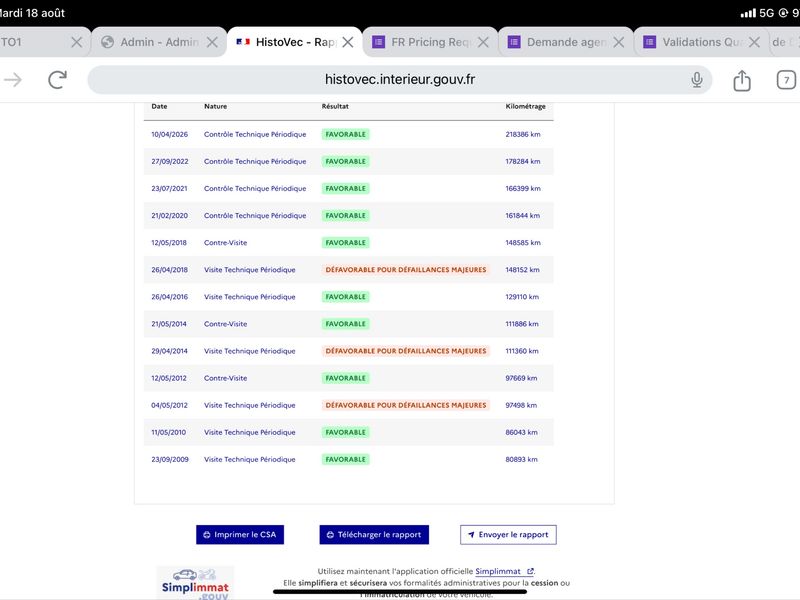Switch to the Demande agen tab
800x600 pixels.
[x=566, y=42]
